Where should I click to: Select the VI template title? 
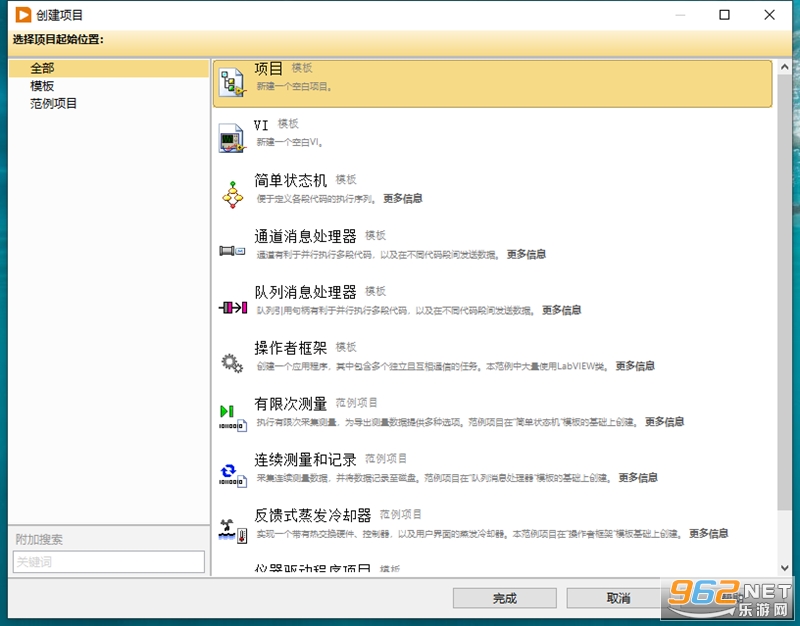261,124
